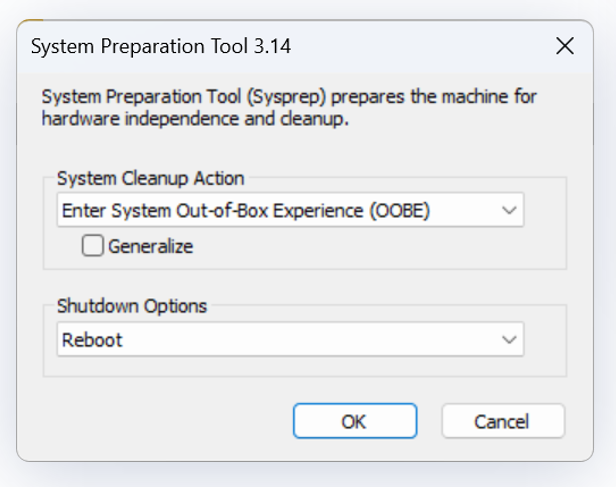The height and width of the screenshot is (487, 616).
Task: Click the "Generalize" label text
Action: pos(150,246)
